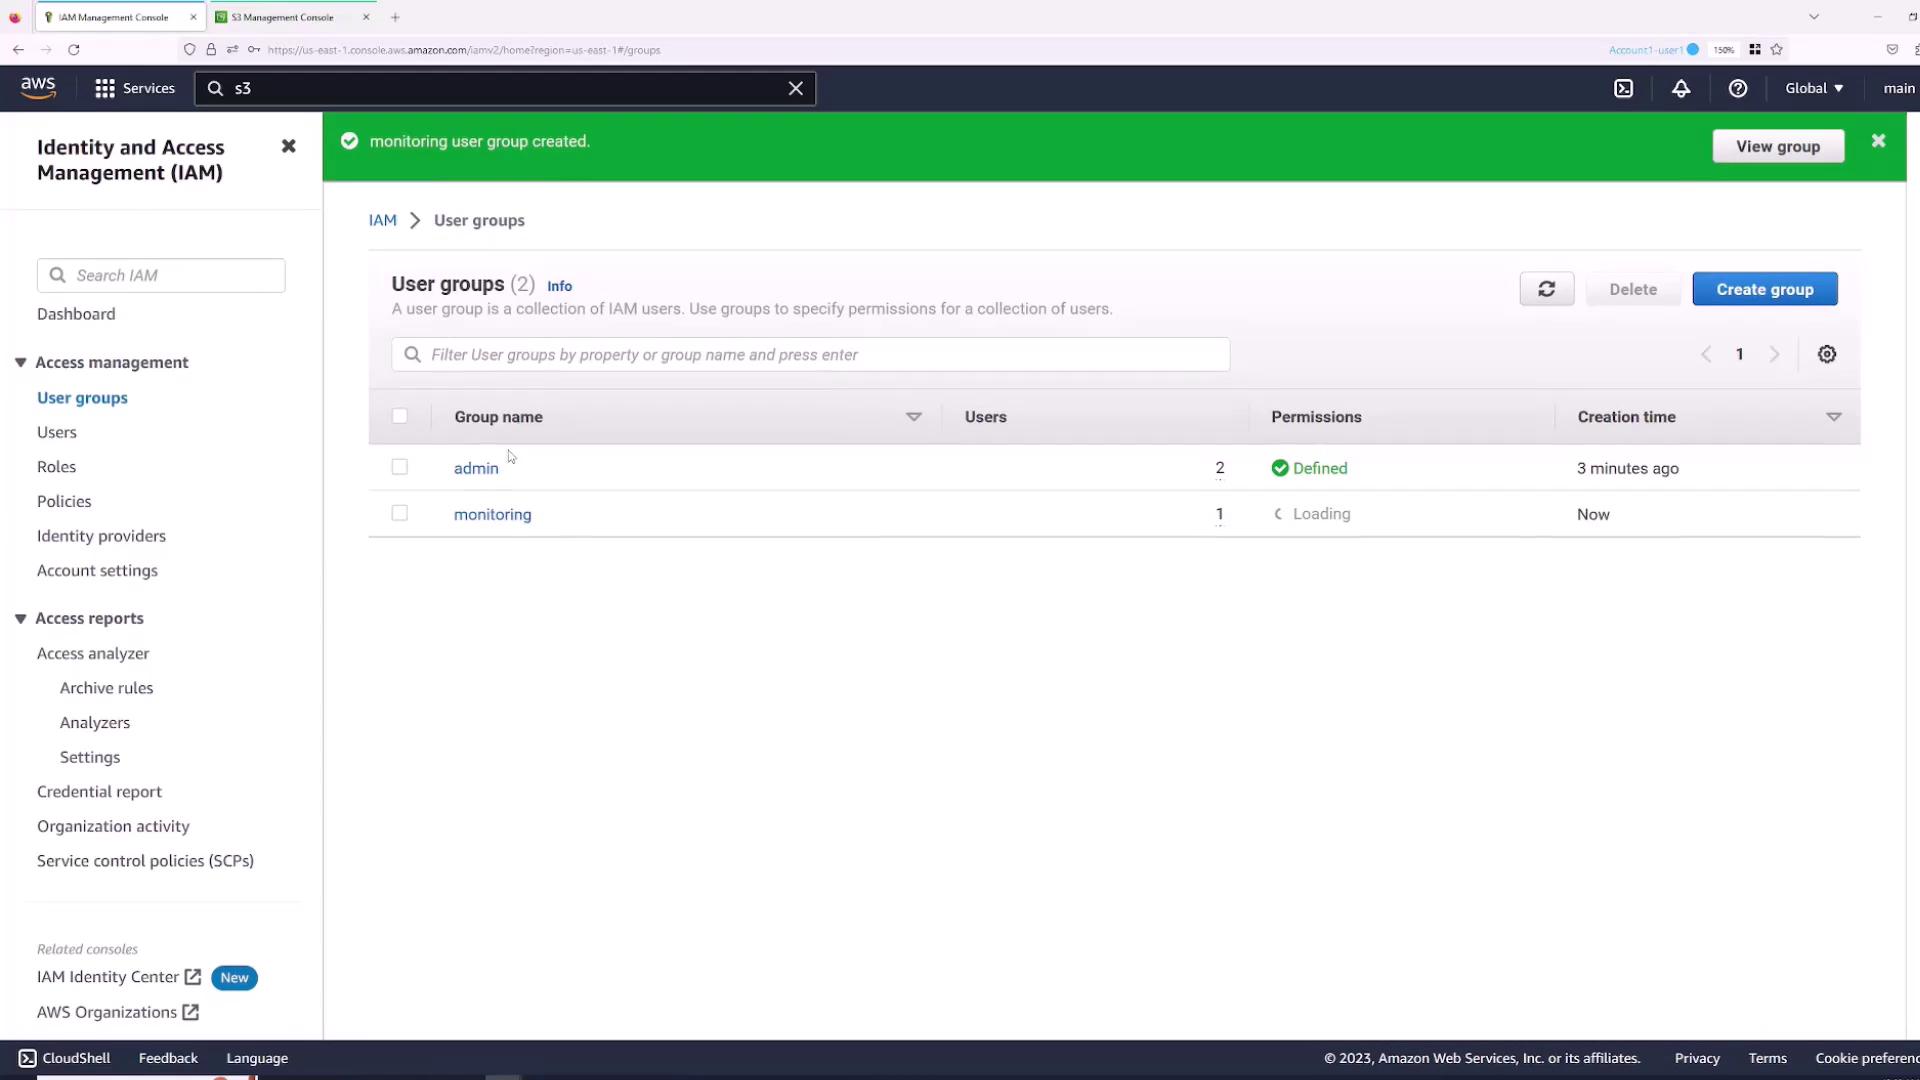Clear the s3 search text
Screen dimensions: 1920x1080
(x=795, y=88)
